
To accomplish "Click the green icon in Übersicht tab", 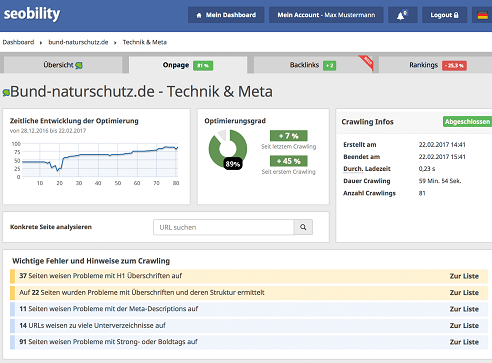I will click(x=79, y=65).
